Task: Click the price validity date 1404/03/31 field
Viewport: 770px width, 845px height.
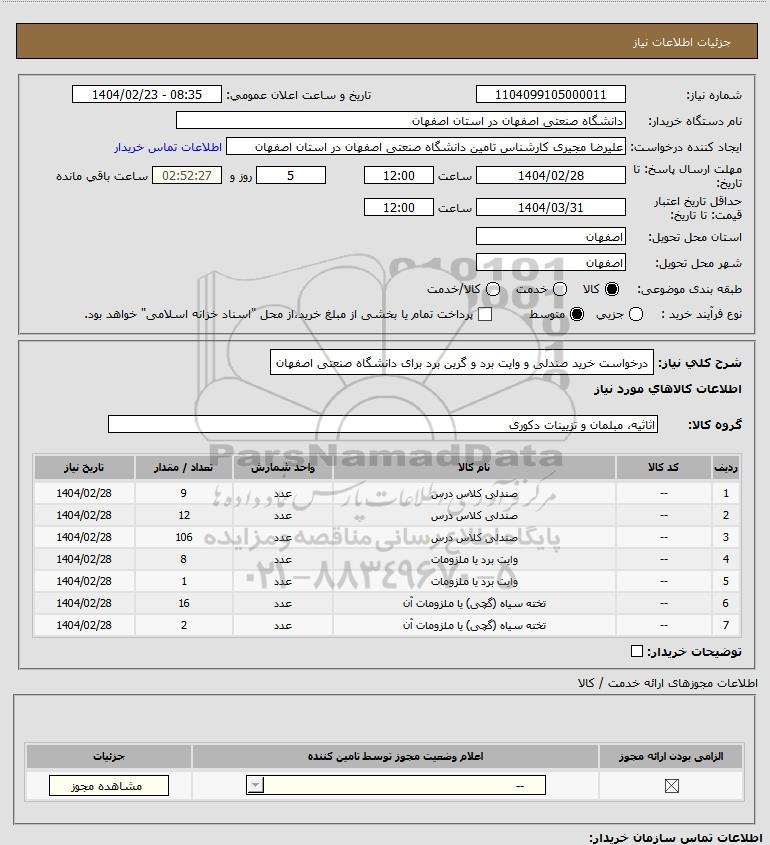Action: (x=551, y=207)
